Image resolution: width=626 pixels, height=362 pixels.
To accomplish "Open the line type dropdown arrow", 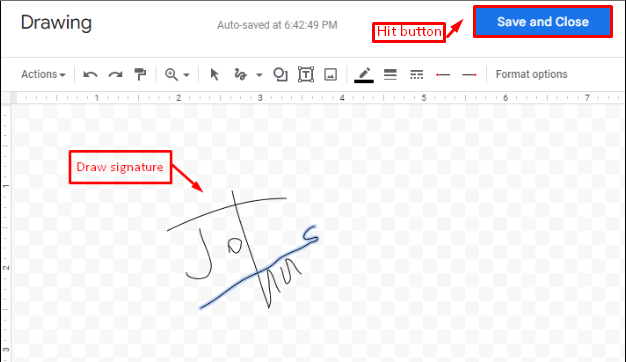I will 259,75.
